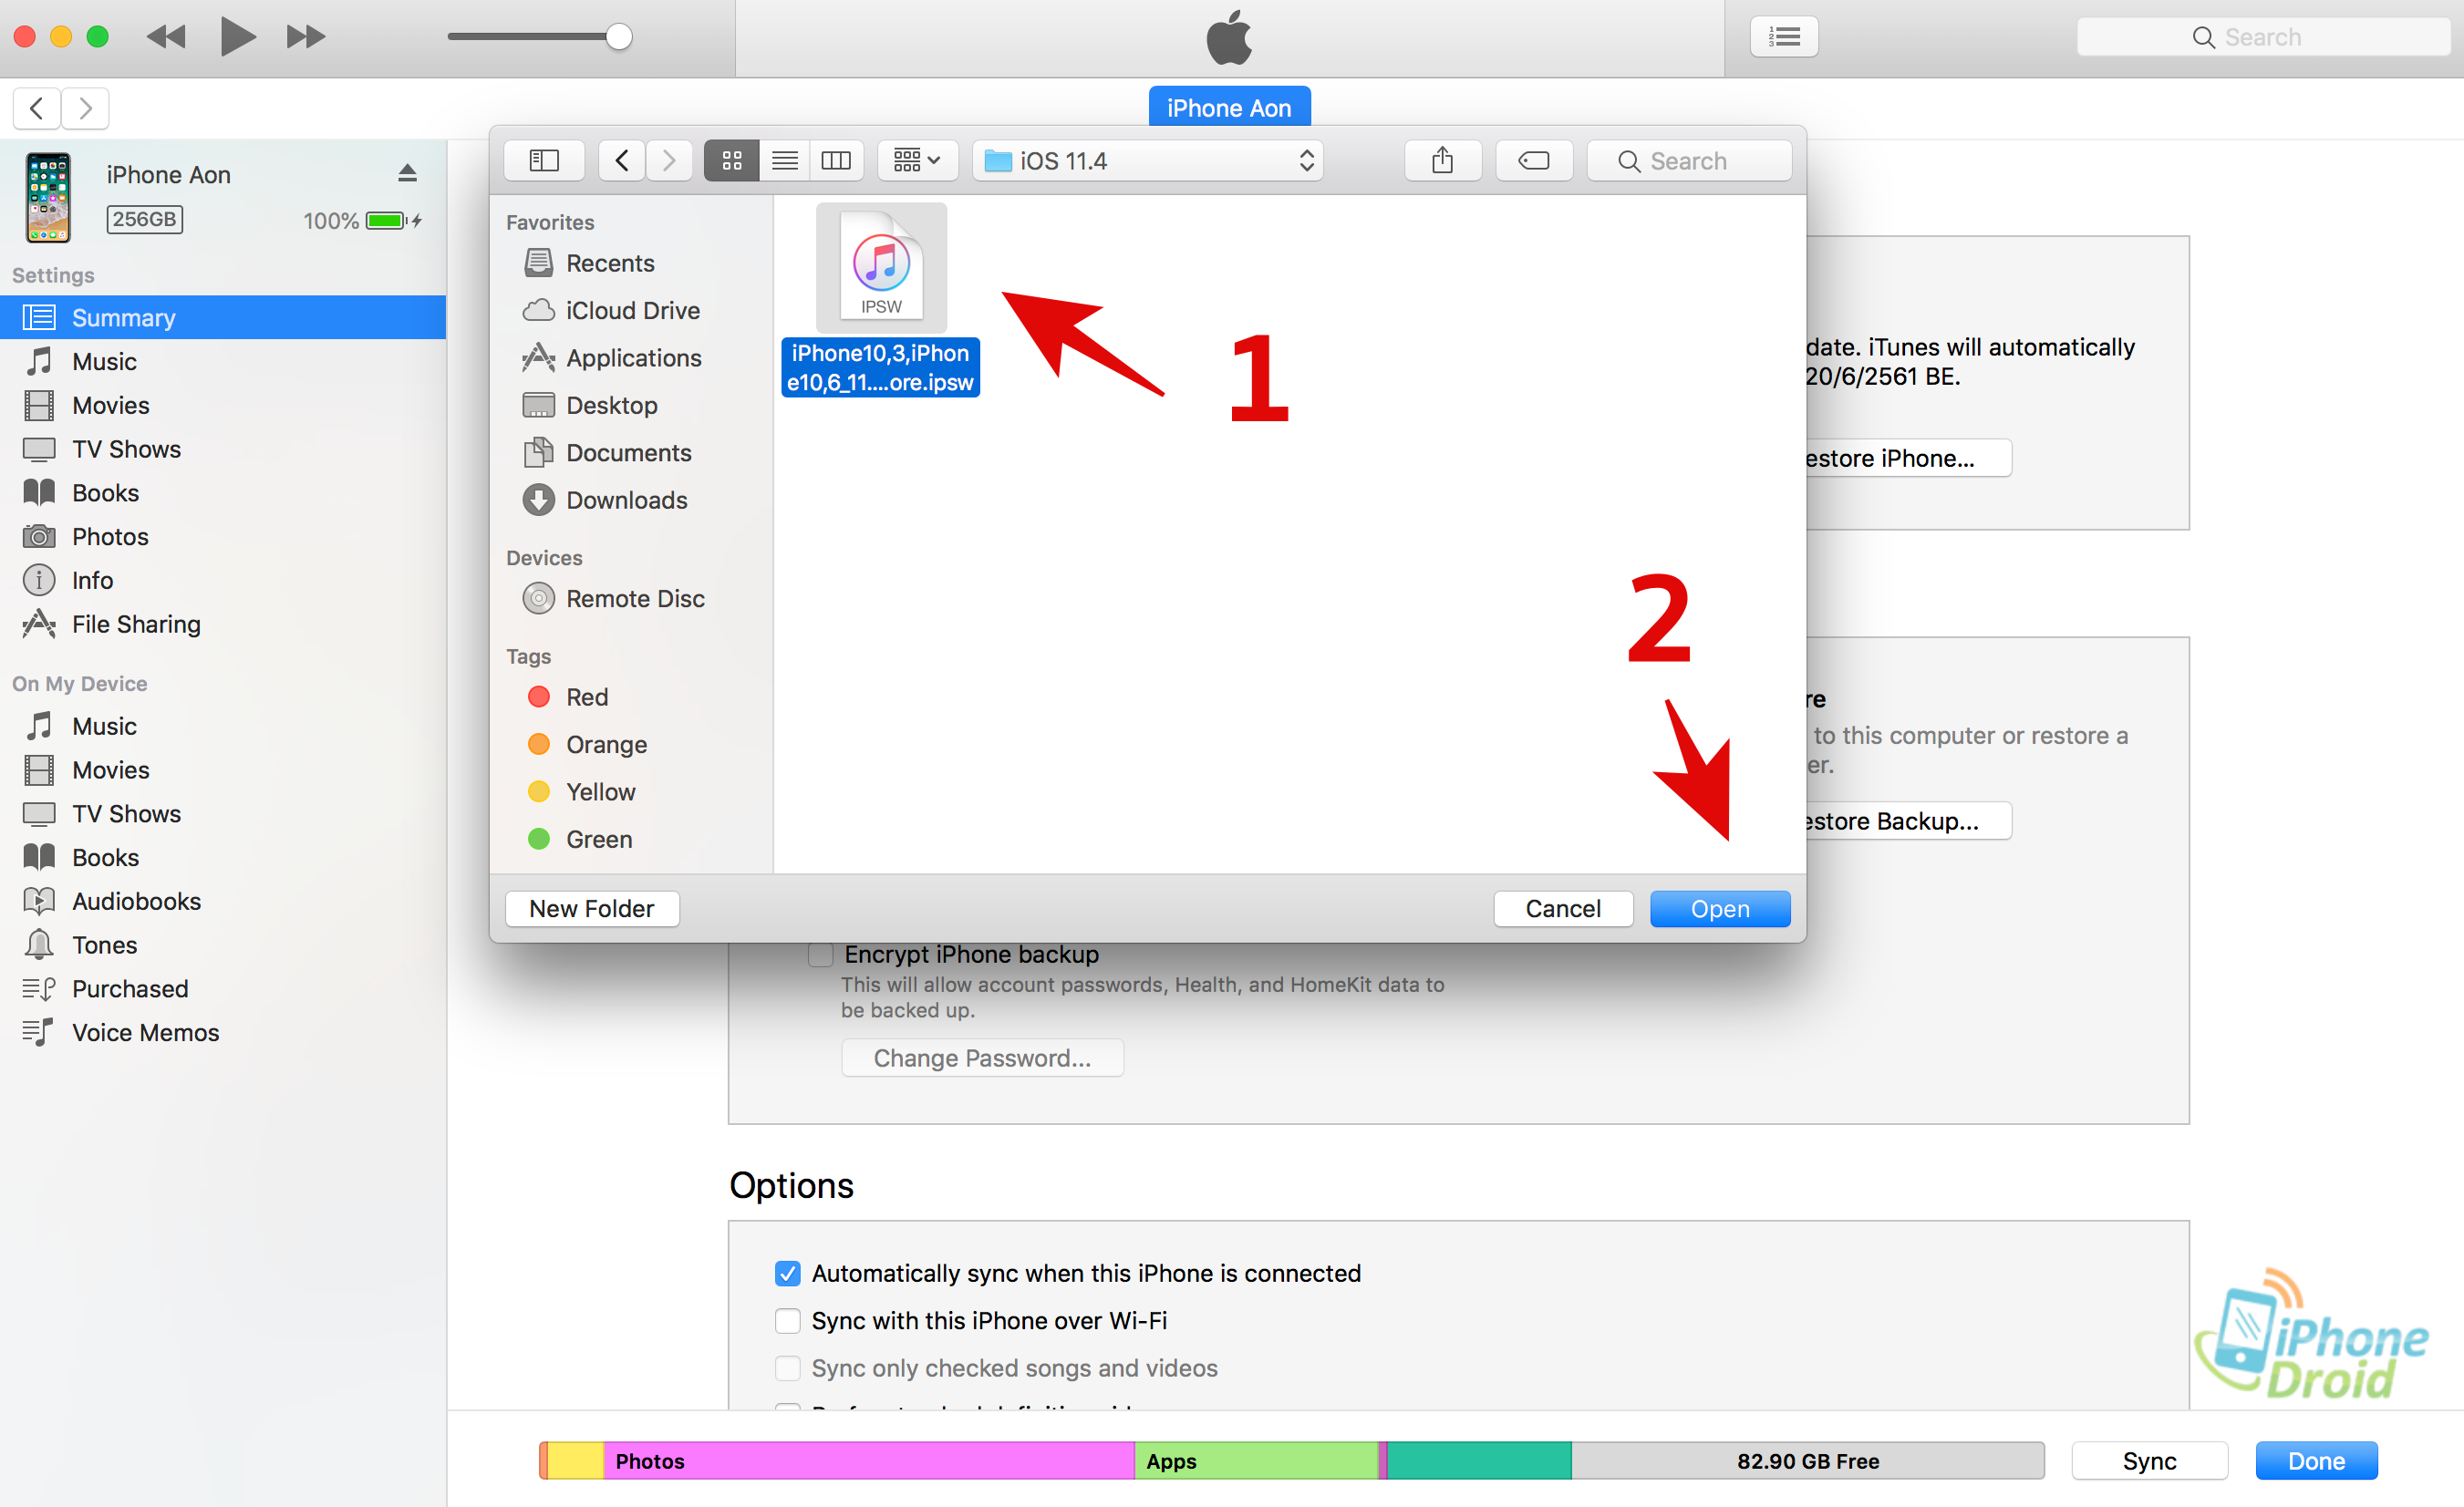Select the column view icon in toolbar

(x=836, y=160)
